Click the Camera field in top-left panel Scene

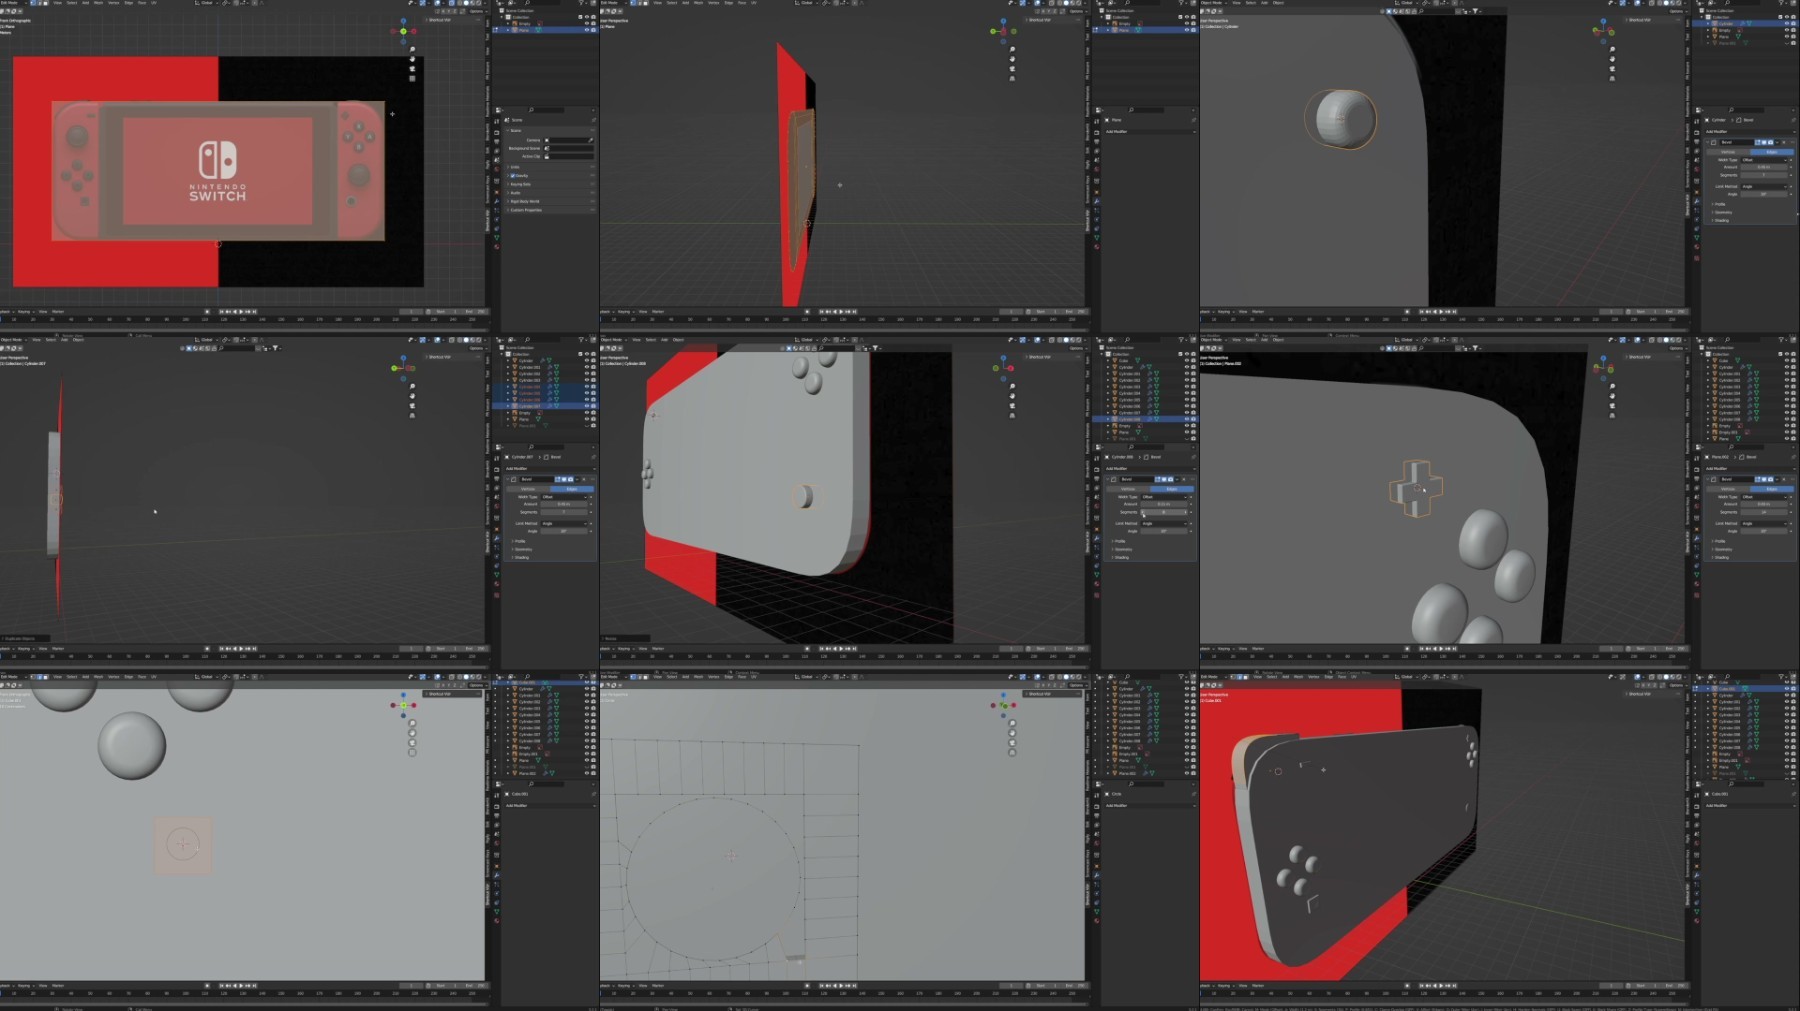[x=569, y=140]
